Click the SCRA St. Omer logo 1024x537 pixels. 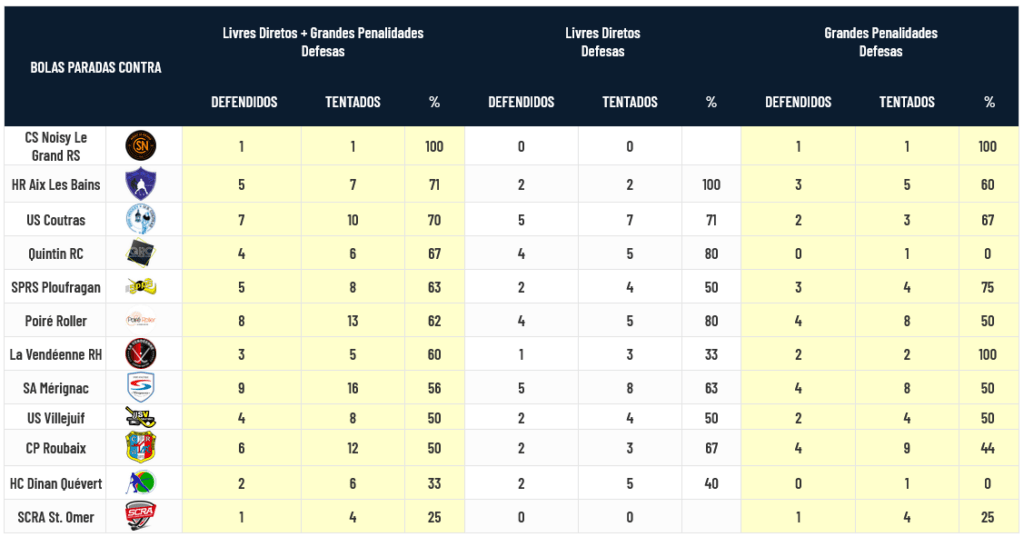tap(140, 516)
